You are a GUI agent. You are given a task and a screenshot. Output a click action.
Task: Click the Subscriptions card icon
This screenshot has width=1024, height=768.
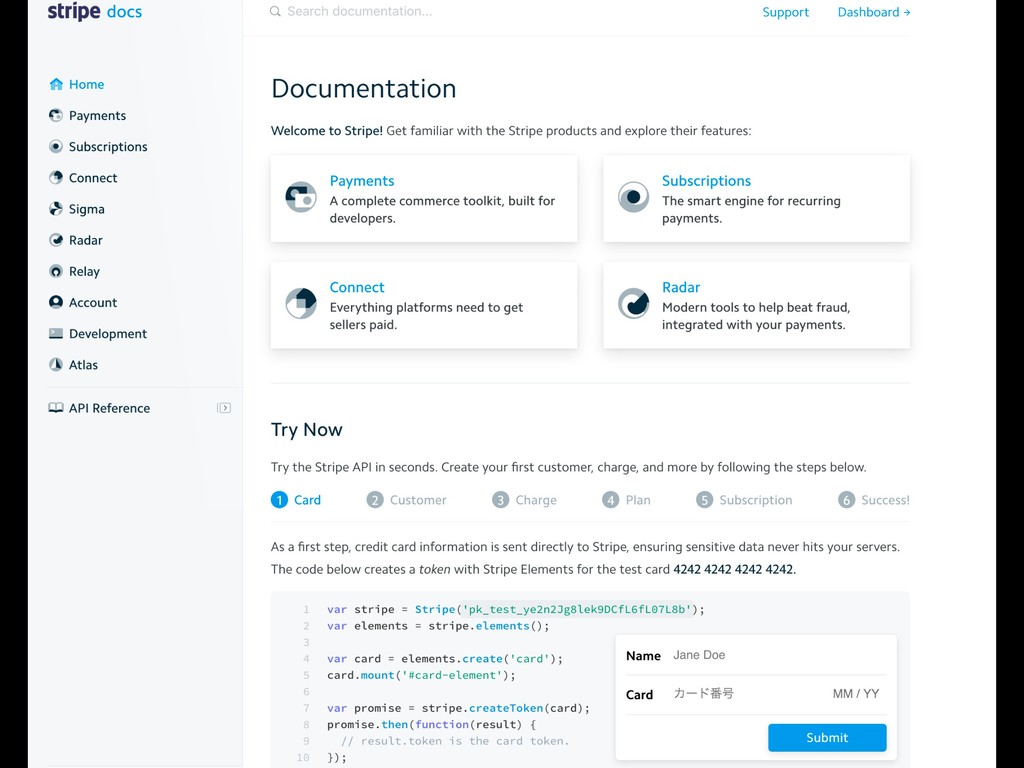(633, 197)
